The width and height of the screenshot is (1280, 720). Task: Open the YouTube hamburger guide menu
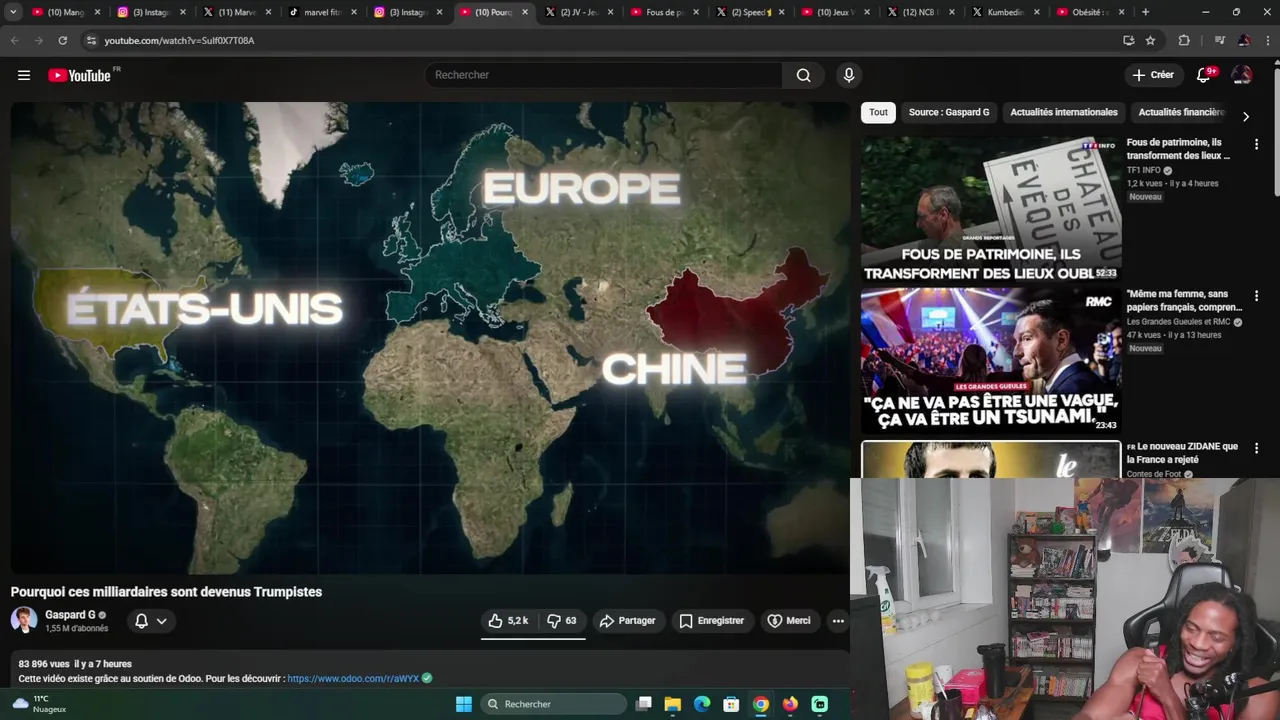pos(24,75)
